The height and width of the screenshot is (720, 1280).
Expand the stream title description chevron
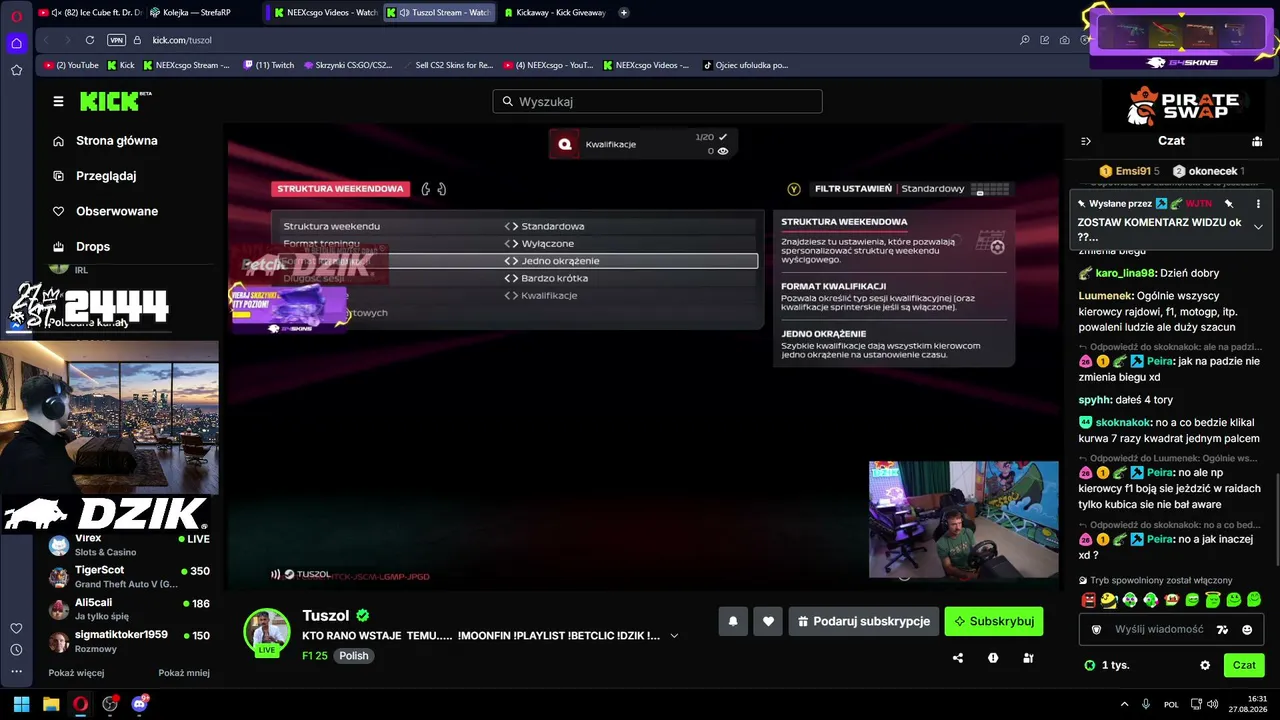click(674, 635)
